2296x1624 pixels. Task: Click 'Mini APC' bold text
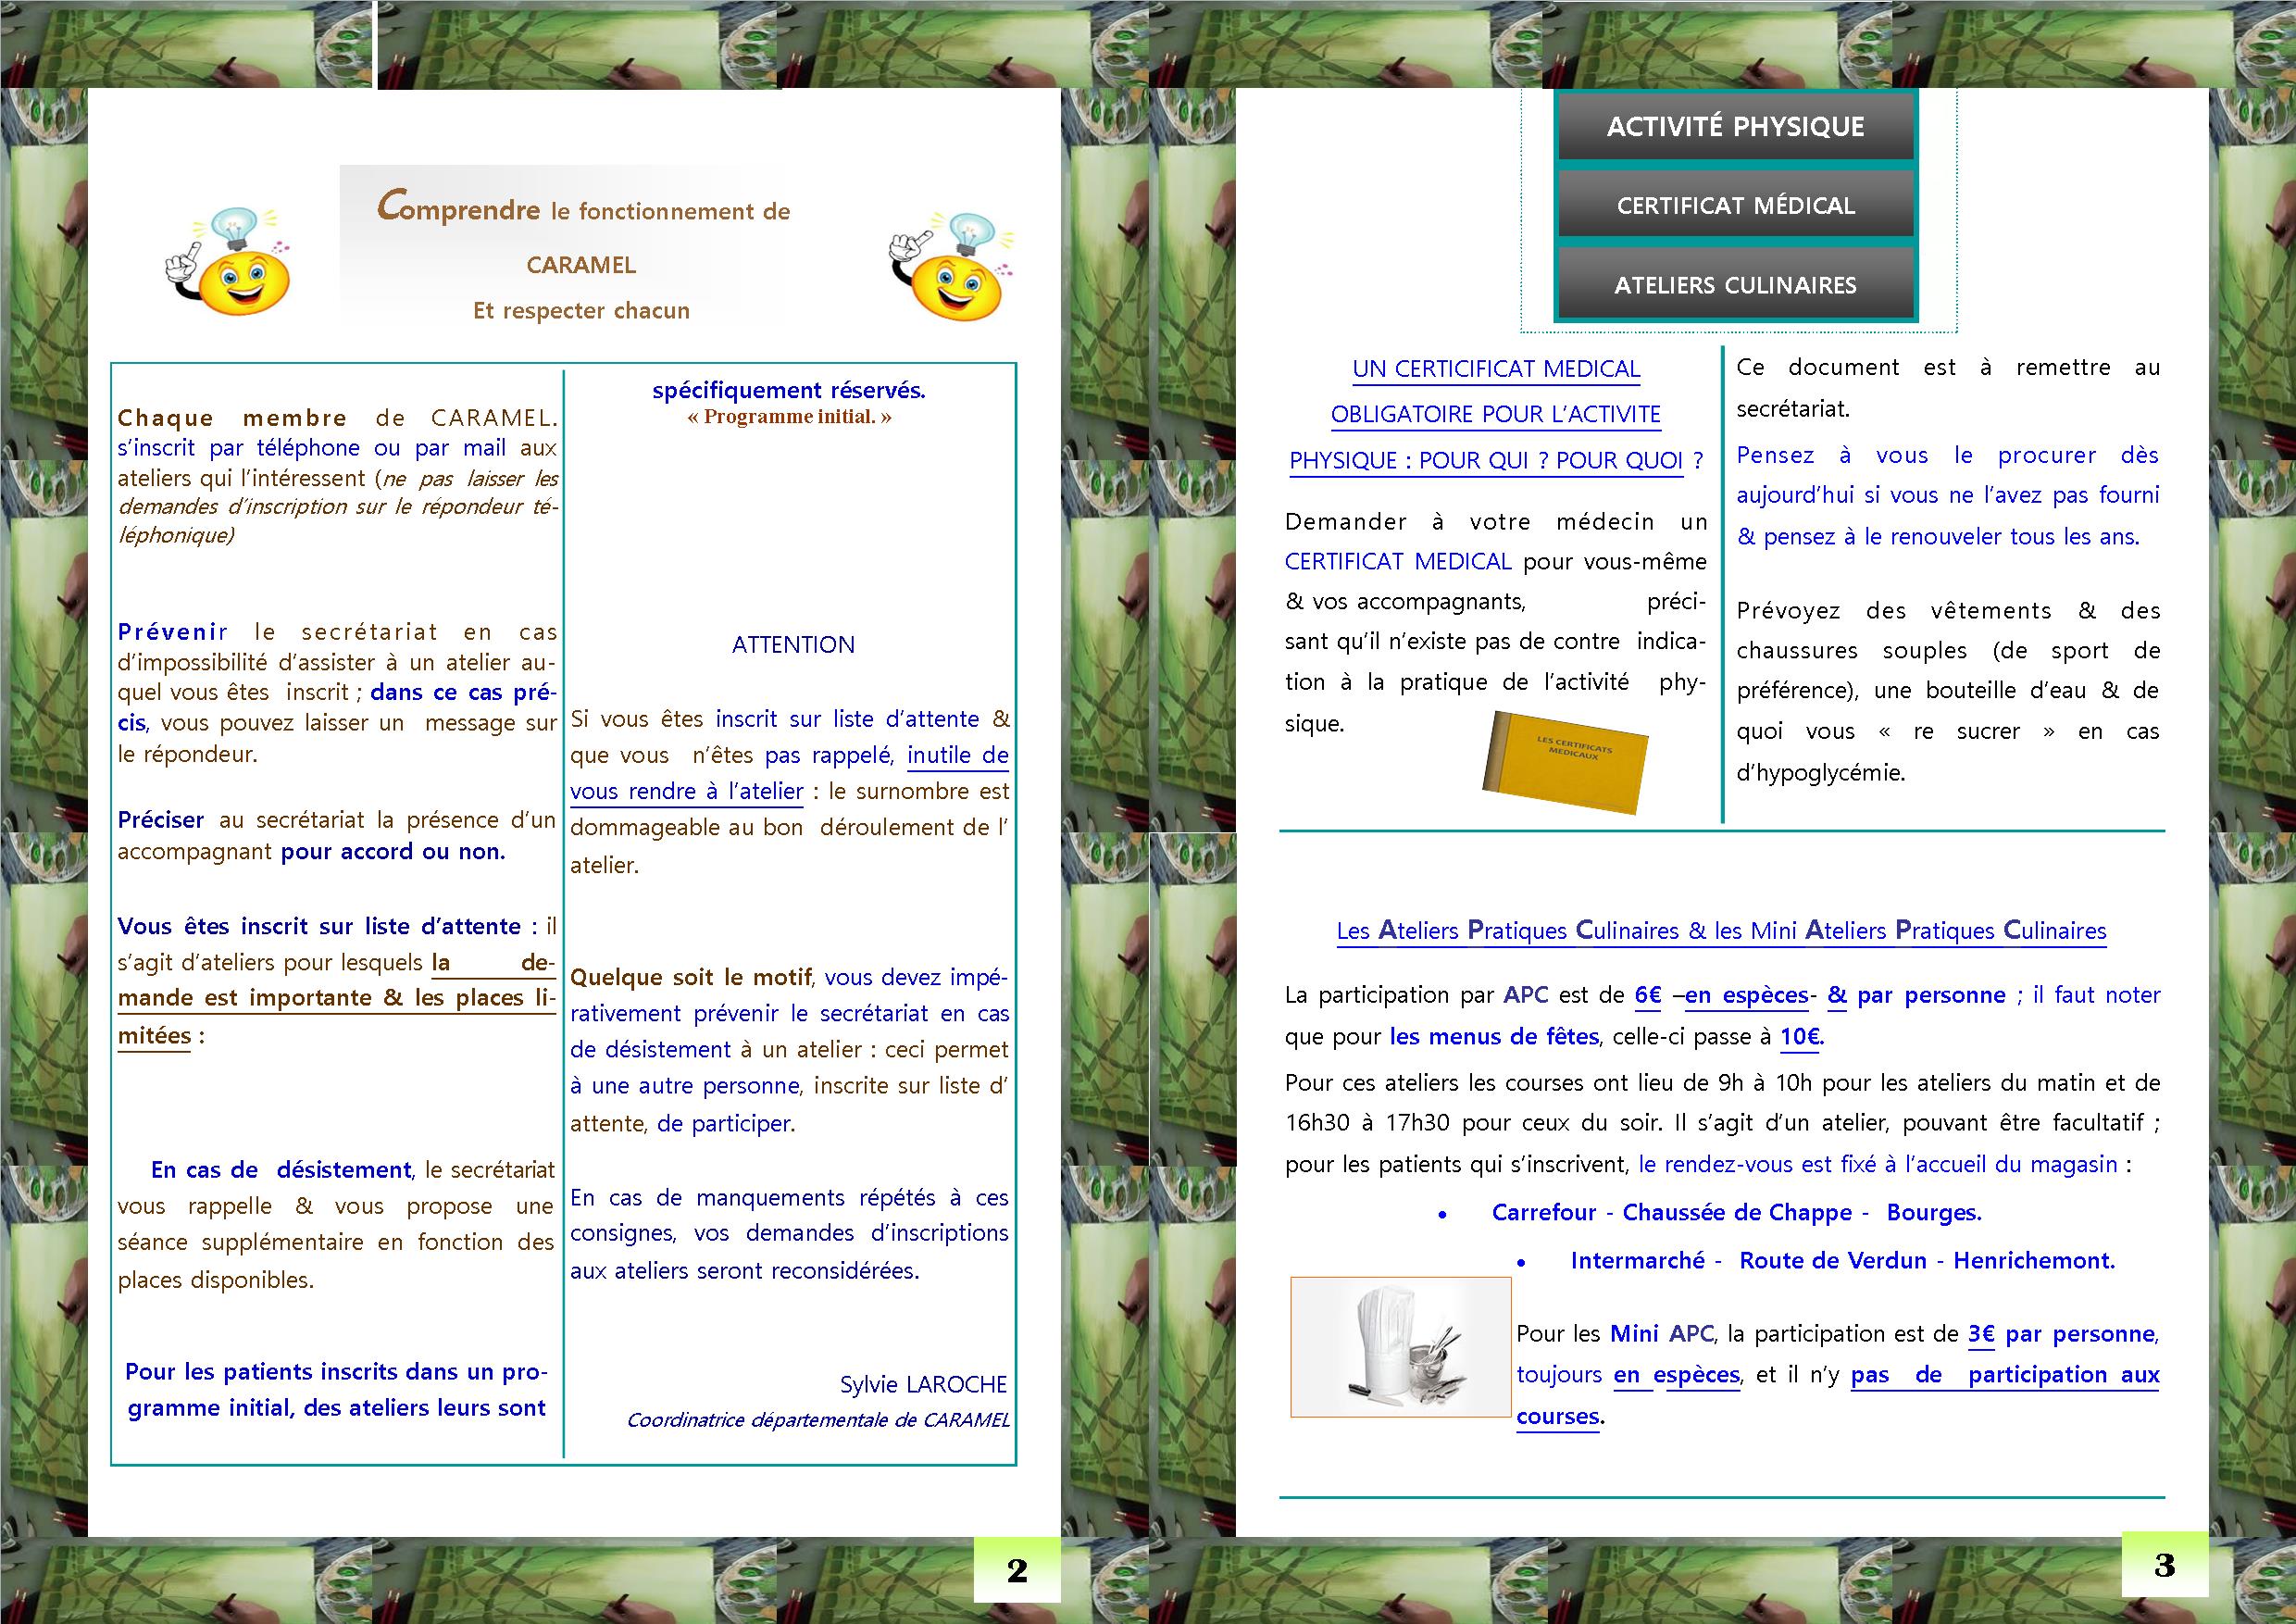[x=1661, y=1334]
